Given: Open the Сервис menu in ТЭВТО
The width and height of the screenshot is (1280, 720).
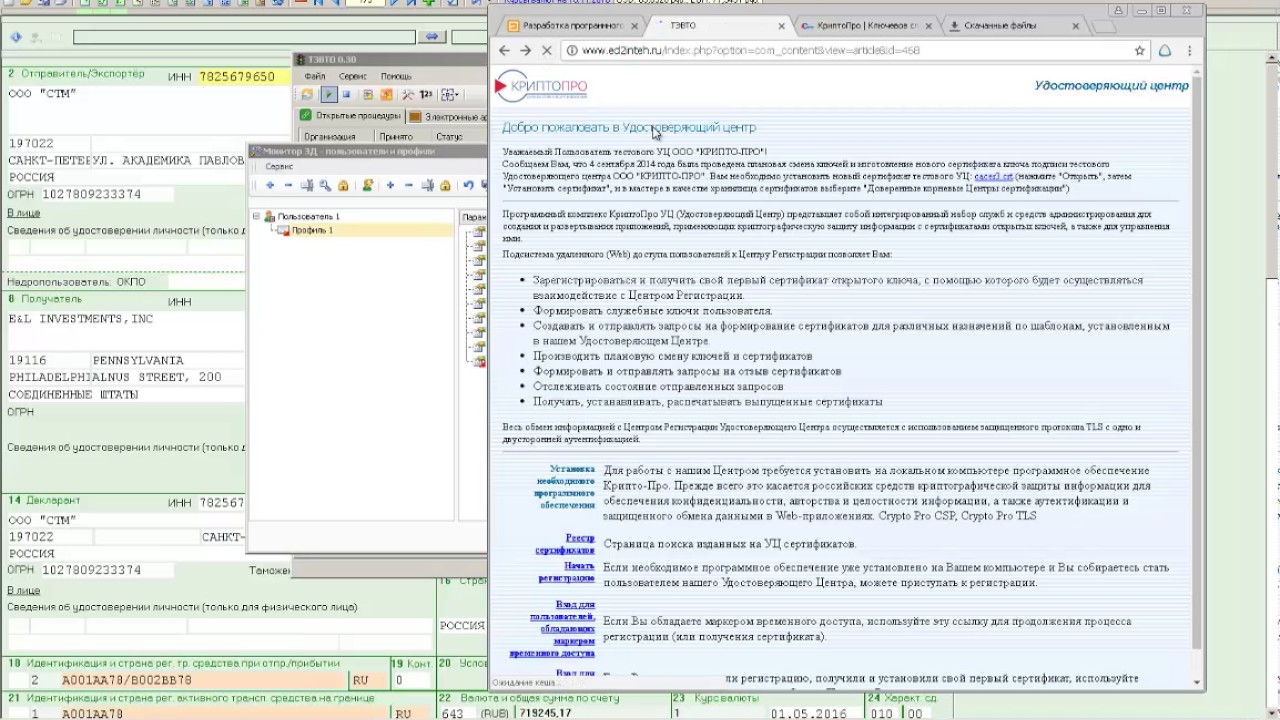Looking at the screenshot, I should pos(352,76).
